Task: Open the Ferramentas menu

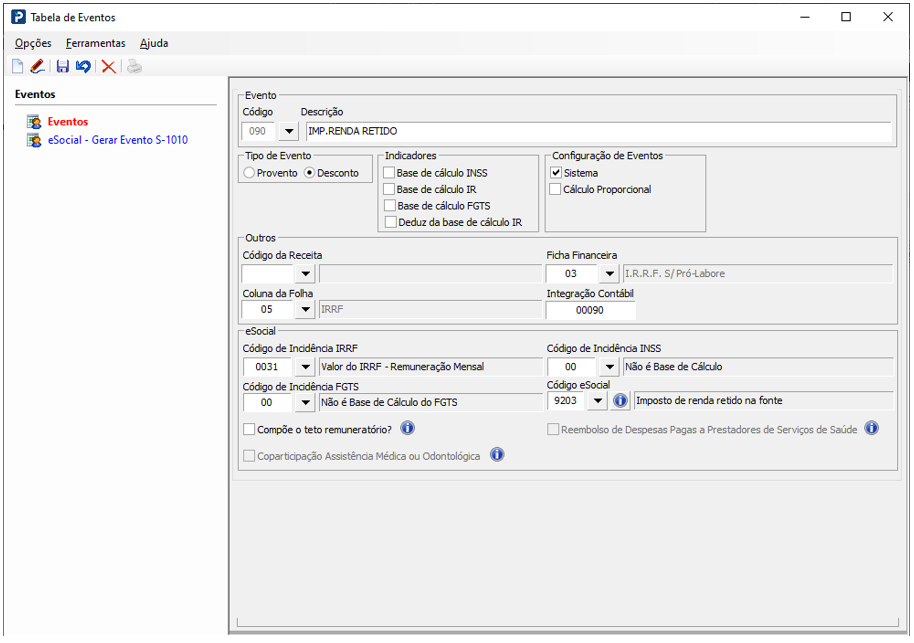Action: pos(95,43)
